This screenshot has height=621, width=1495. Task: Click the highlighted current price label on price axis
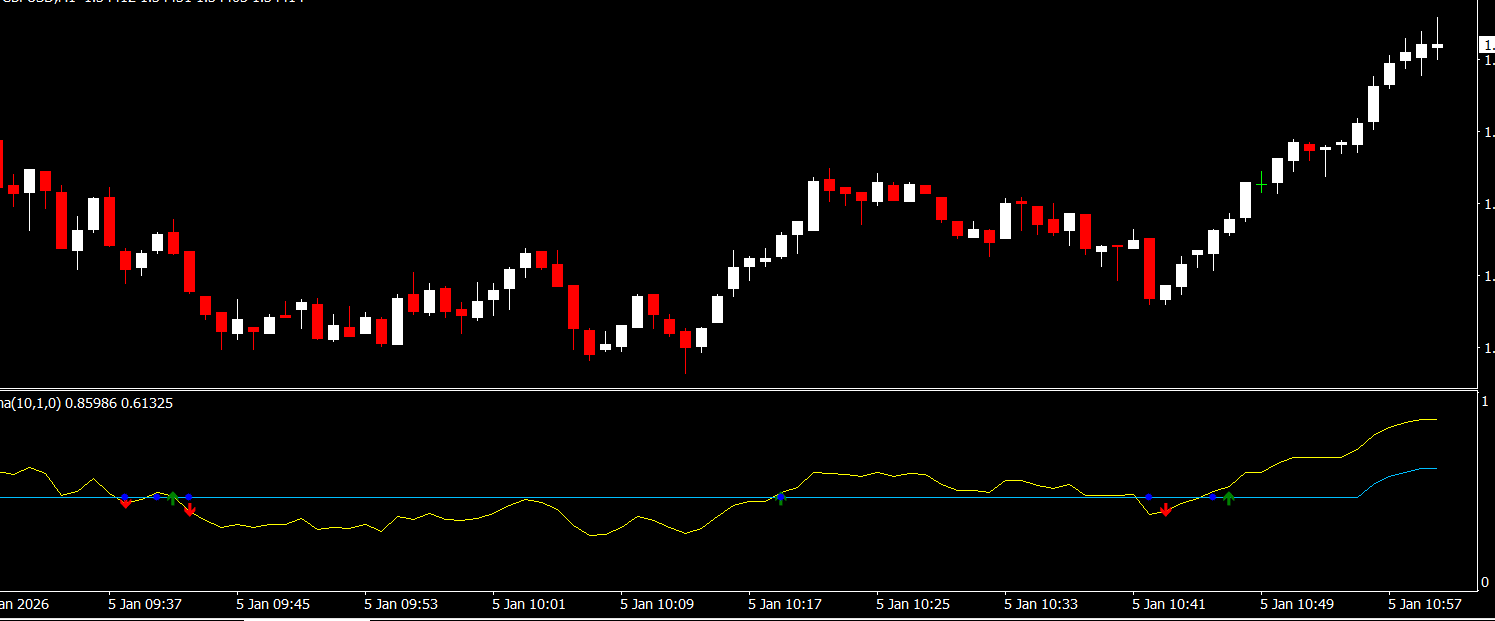1487,45
